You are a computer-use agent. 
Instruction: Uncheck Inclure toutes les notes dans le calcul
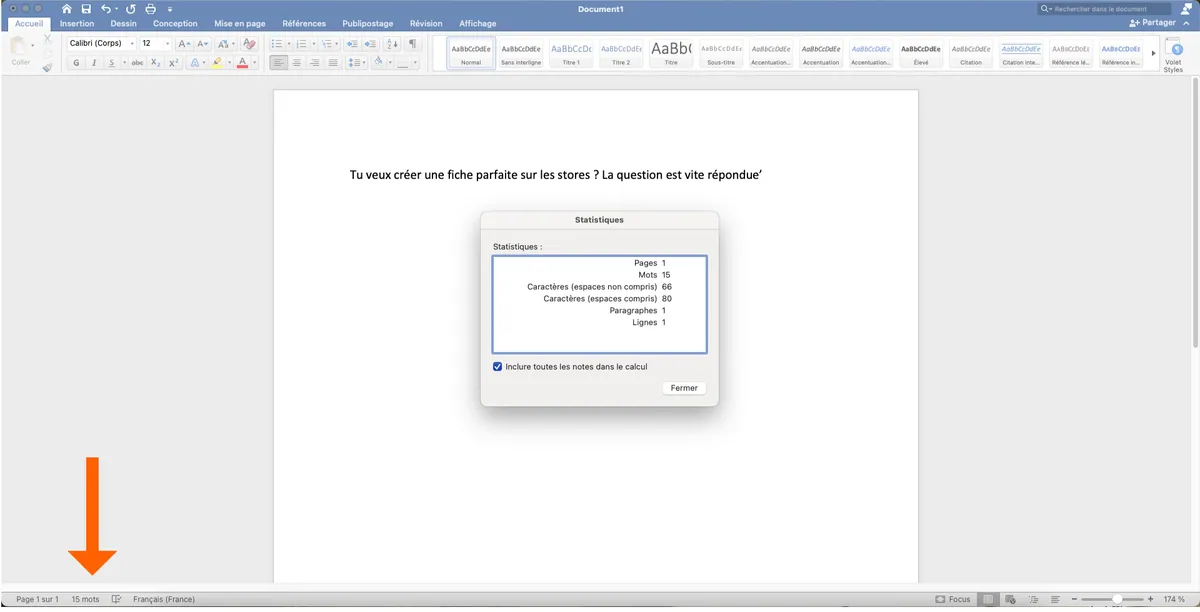click(498, 367)
